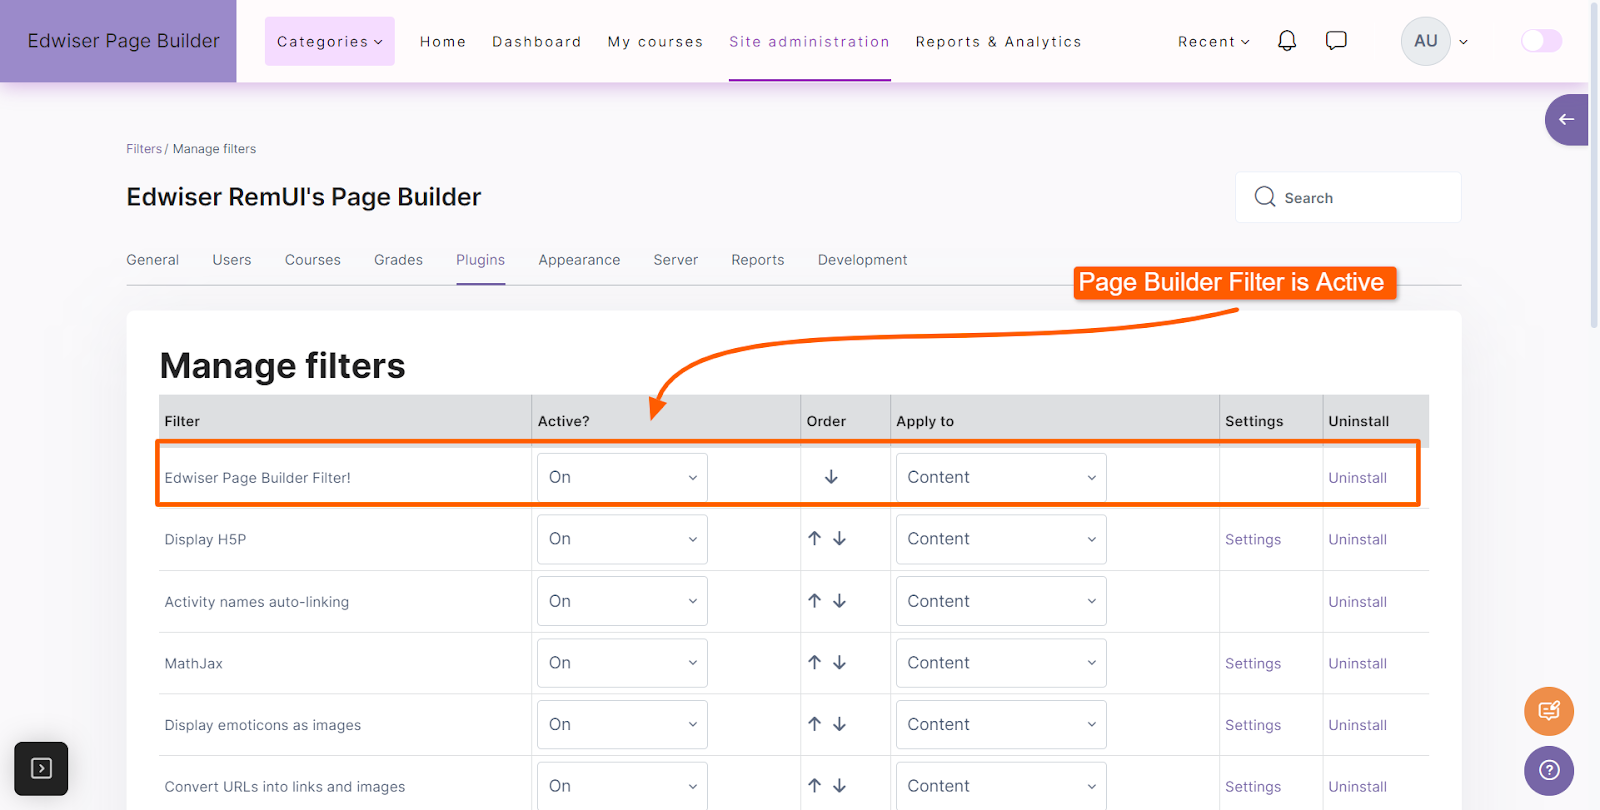Click the page vertical scrollbar
The image size is (1600, 810).
[x=1594, y=165]
